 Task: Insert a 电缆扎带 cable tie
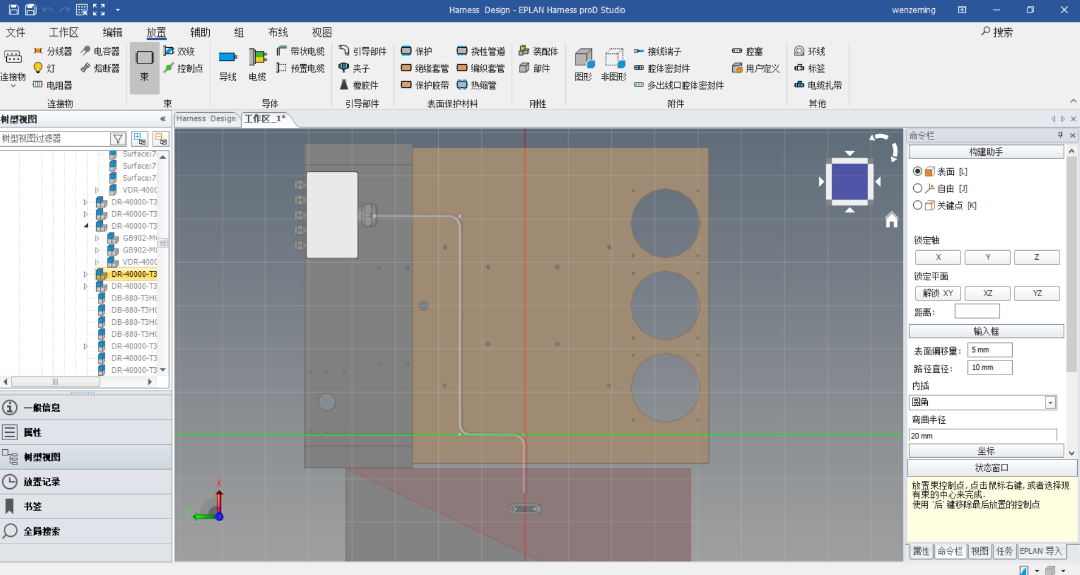818,85
